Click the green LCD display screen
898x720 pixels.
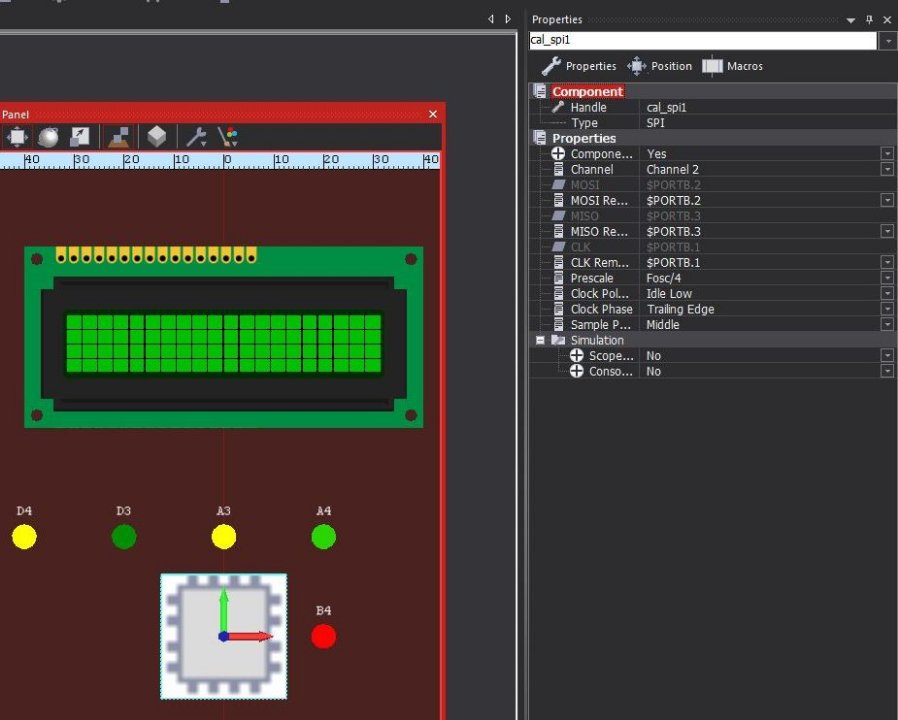click(224, 344)
